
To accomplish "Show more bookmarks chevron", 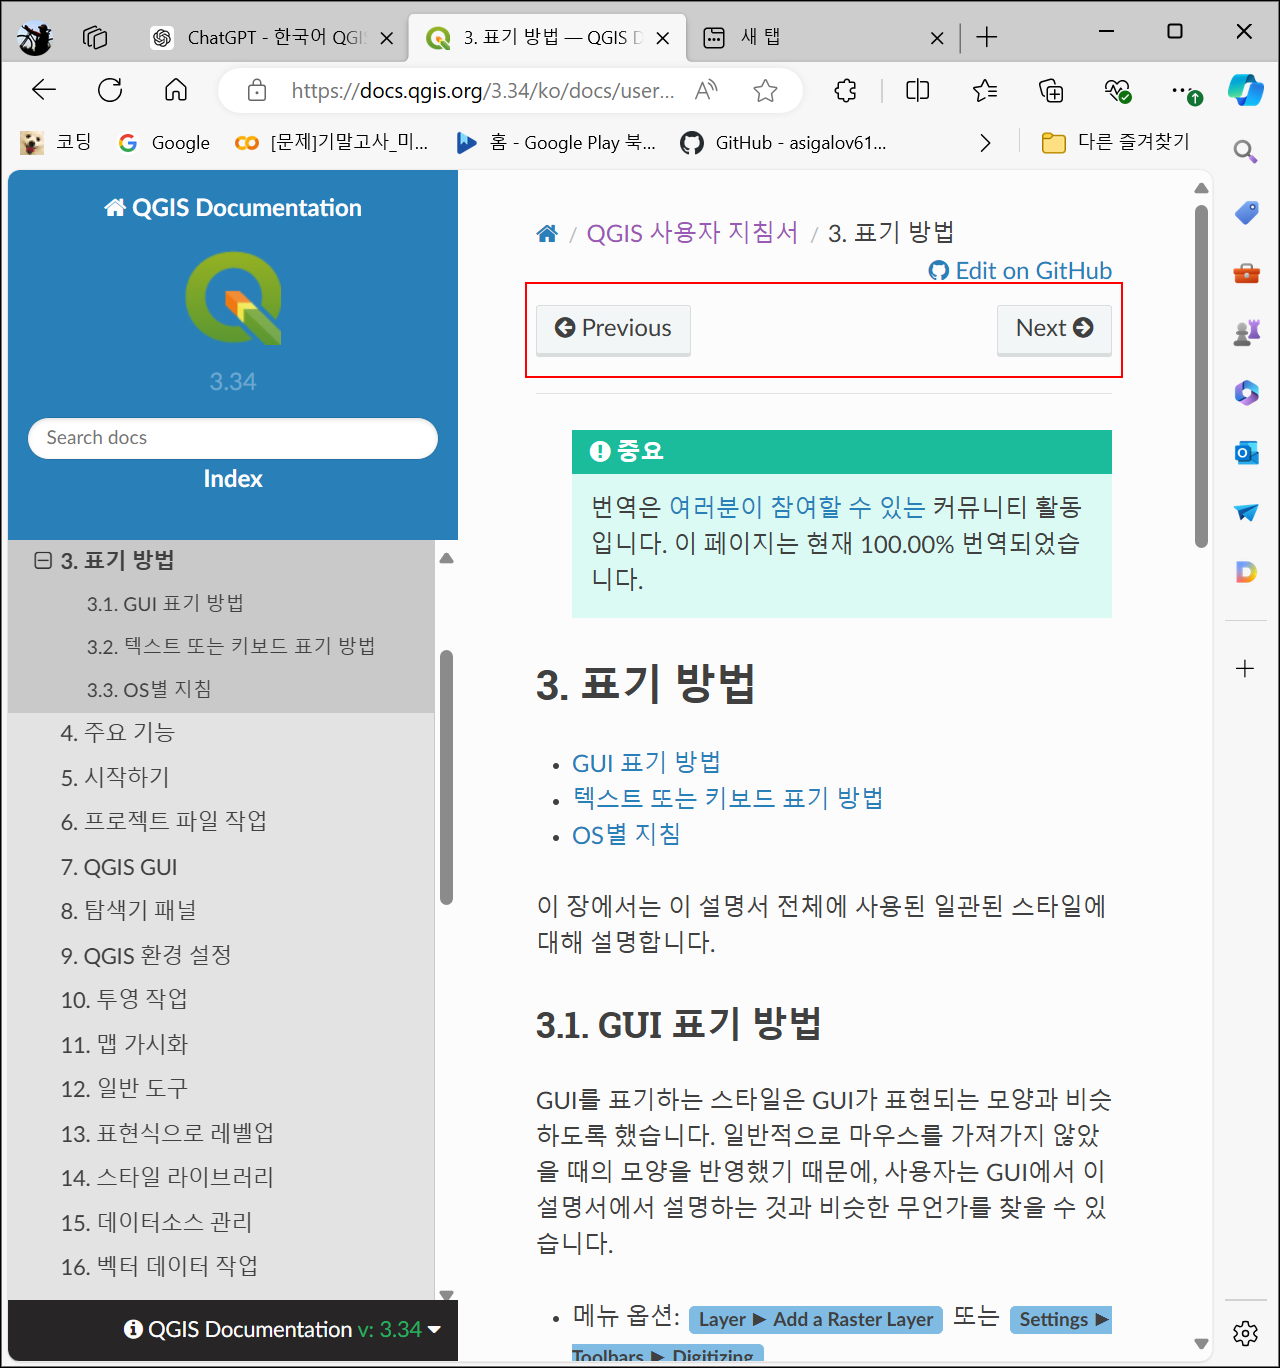I will click(x=985, y=143).
